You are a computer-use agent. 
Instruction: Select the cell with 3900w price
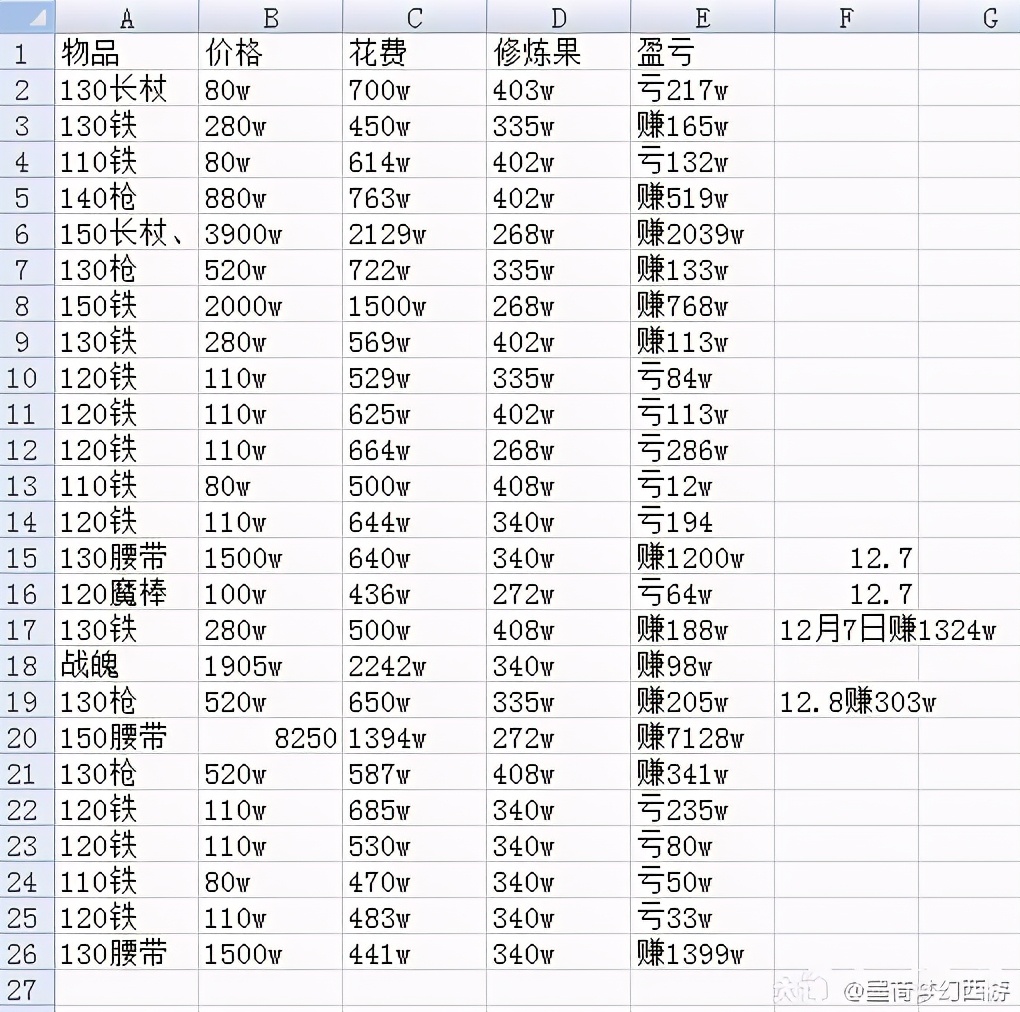[270, 233]
